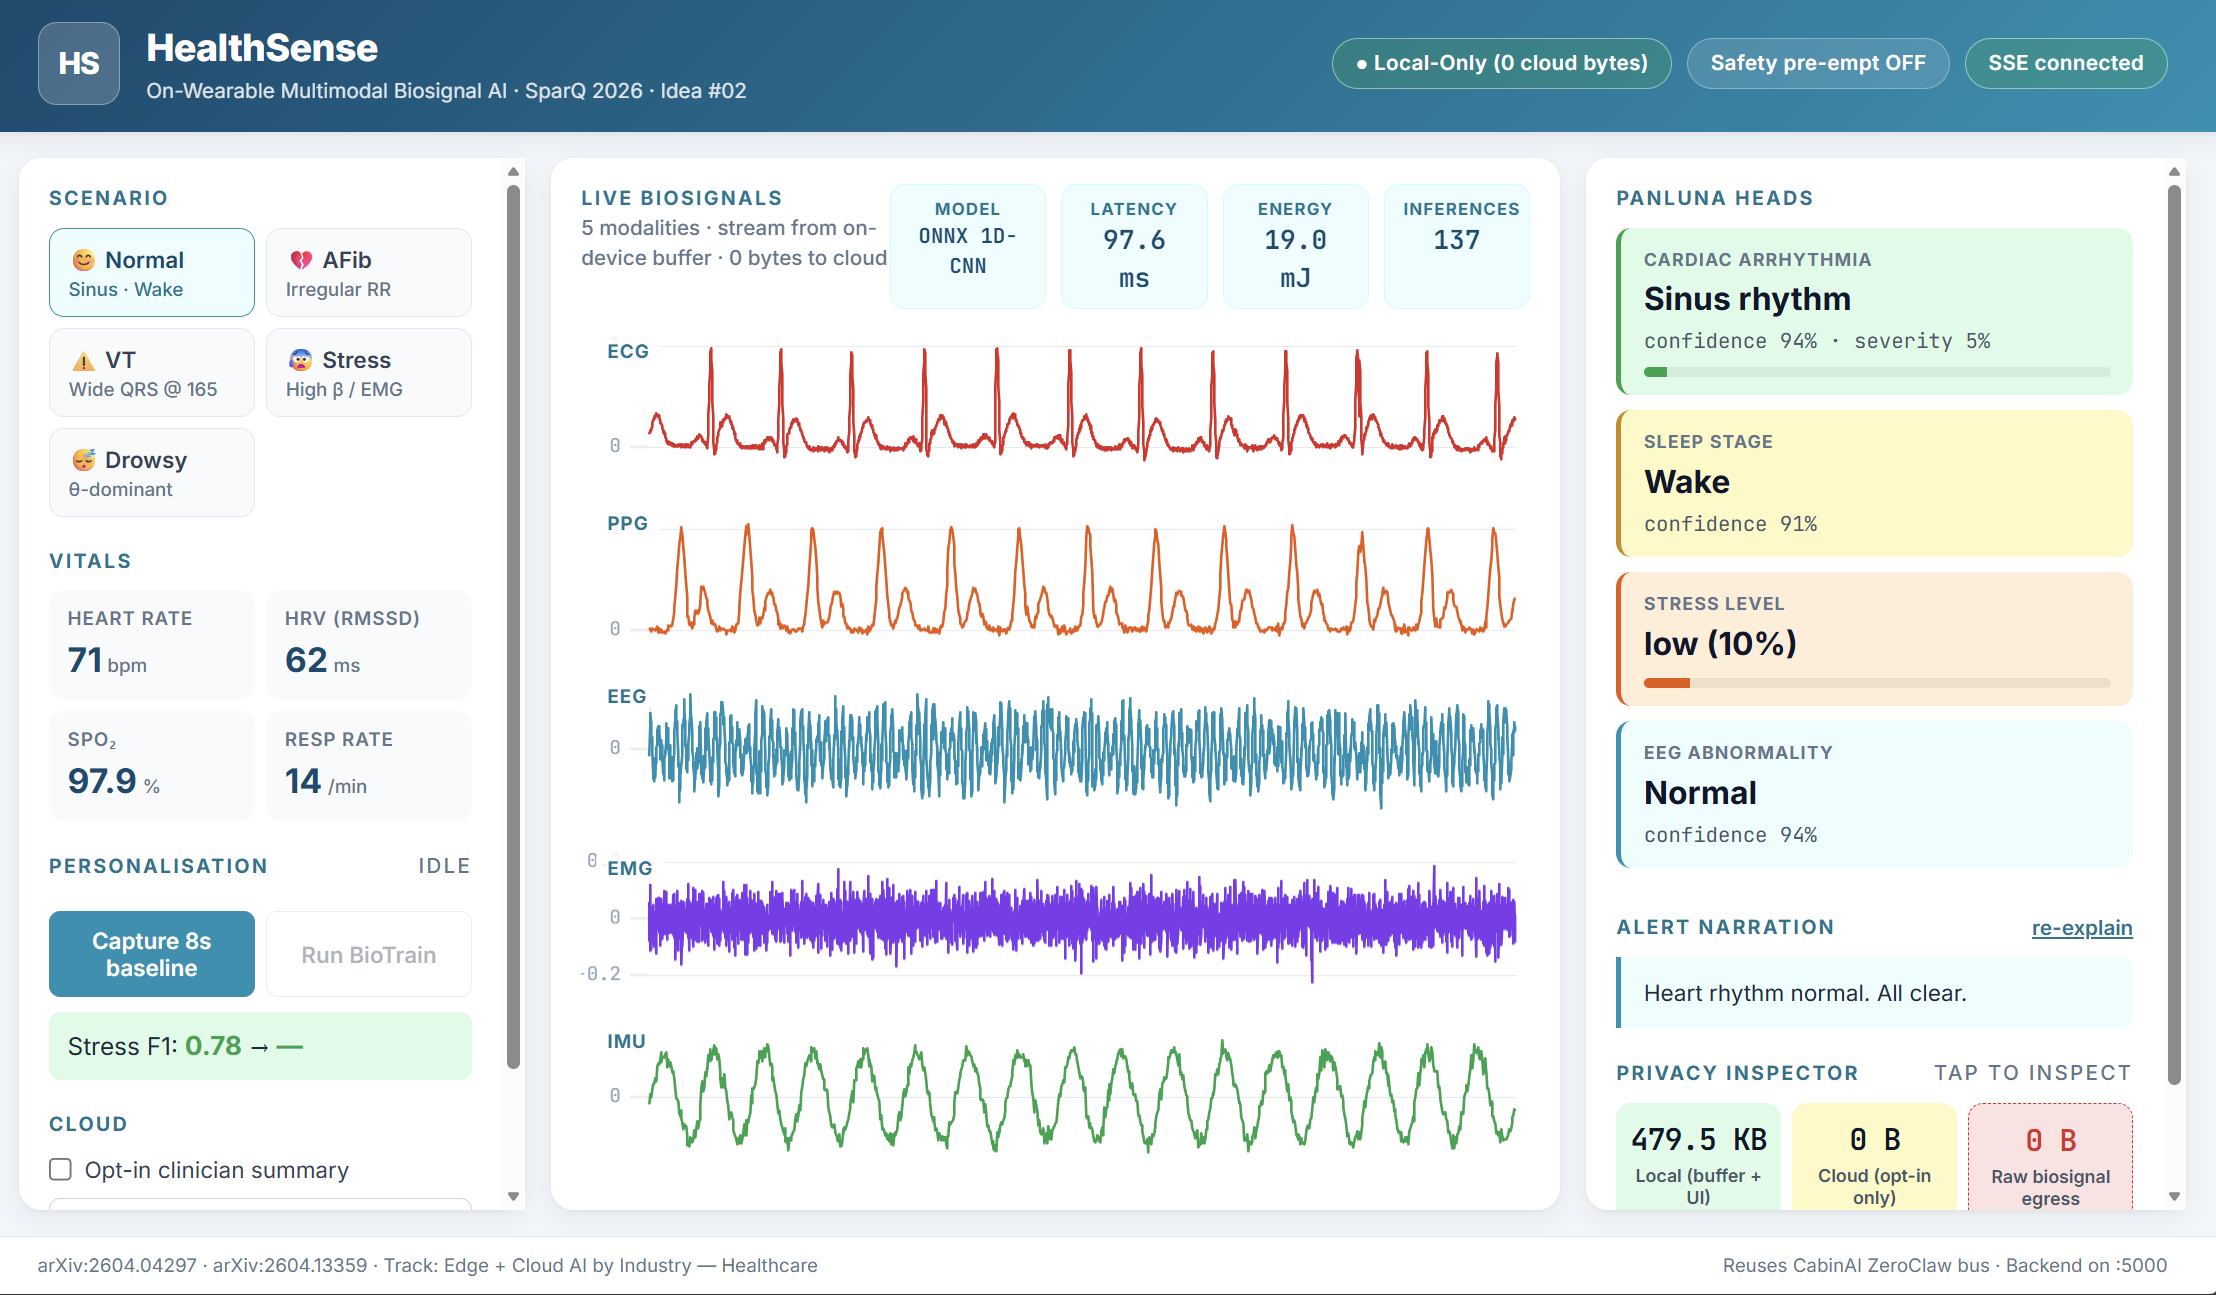Select the Normal Sinus Wake scenario
Screen dimensions: 2216x1295
pyautogui.click(x=152, y=273)
